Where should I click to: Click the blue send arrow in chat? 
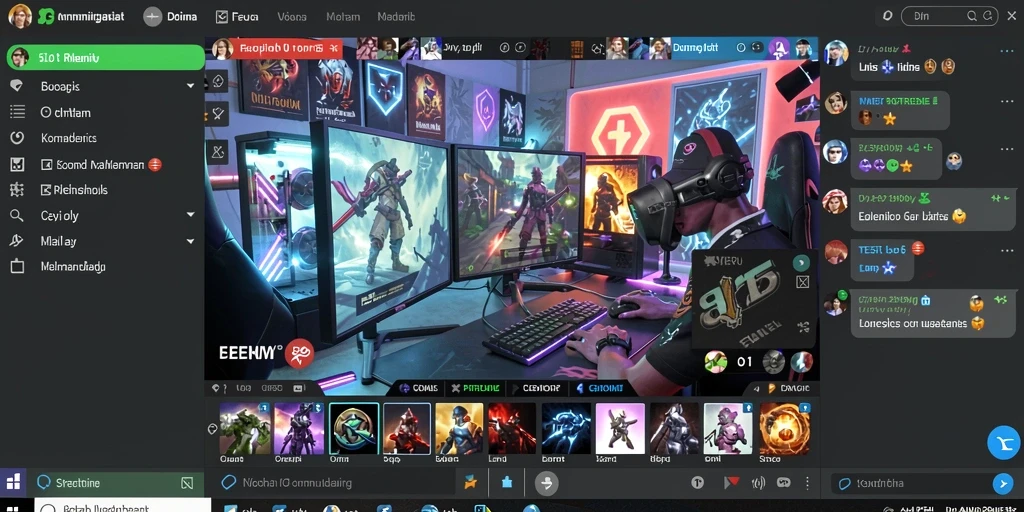coord(1002,483)
